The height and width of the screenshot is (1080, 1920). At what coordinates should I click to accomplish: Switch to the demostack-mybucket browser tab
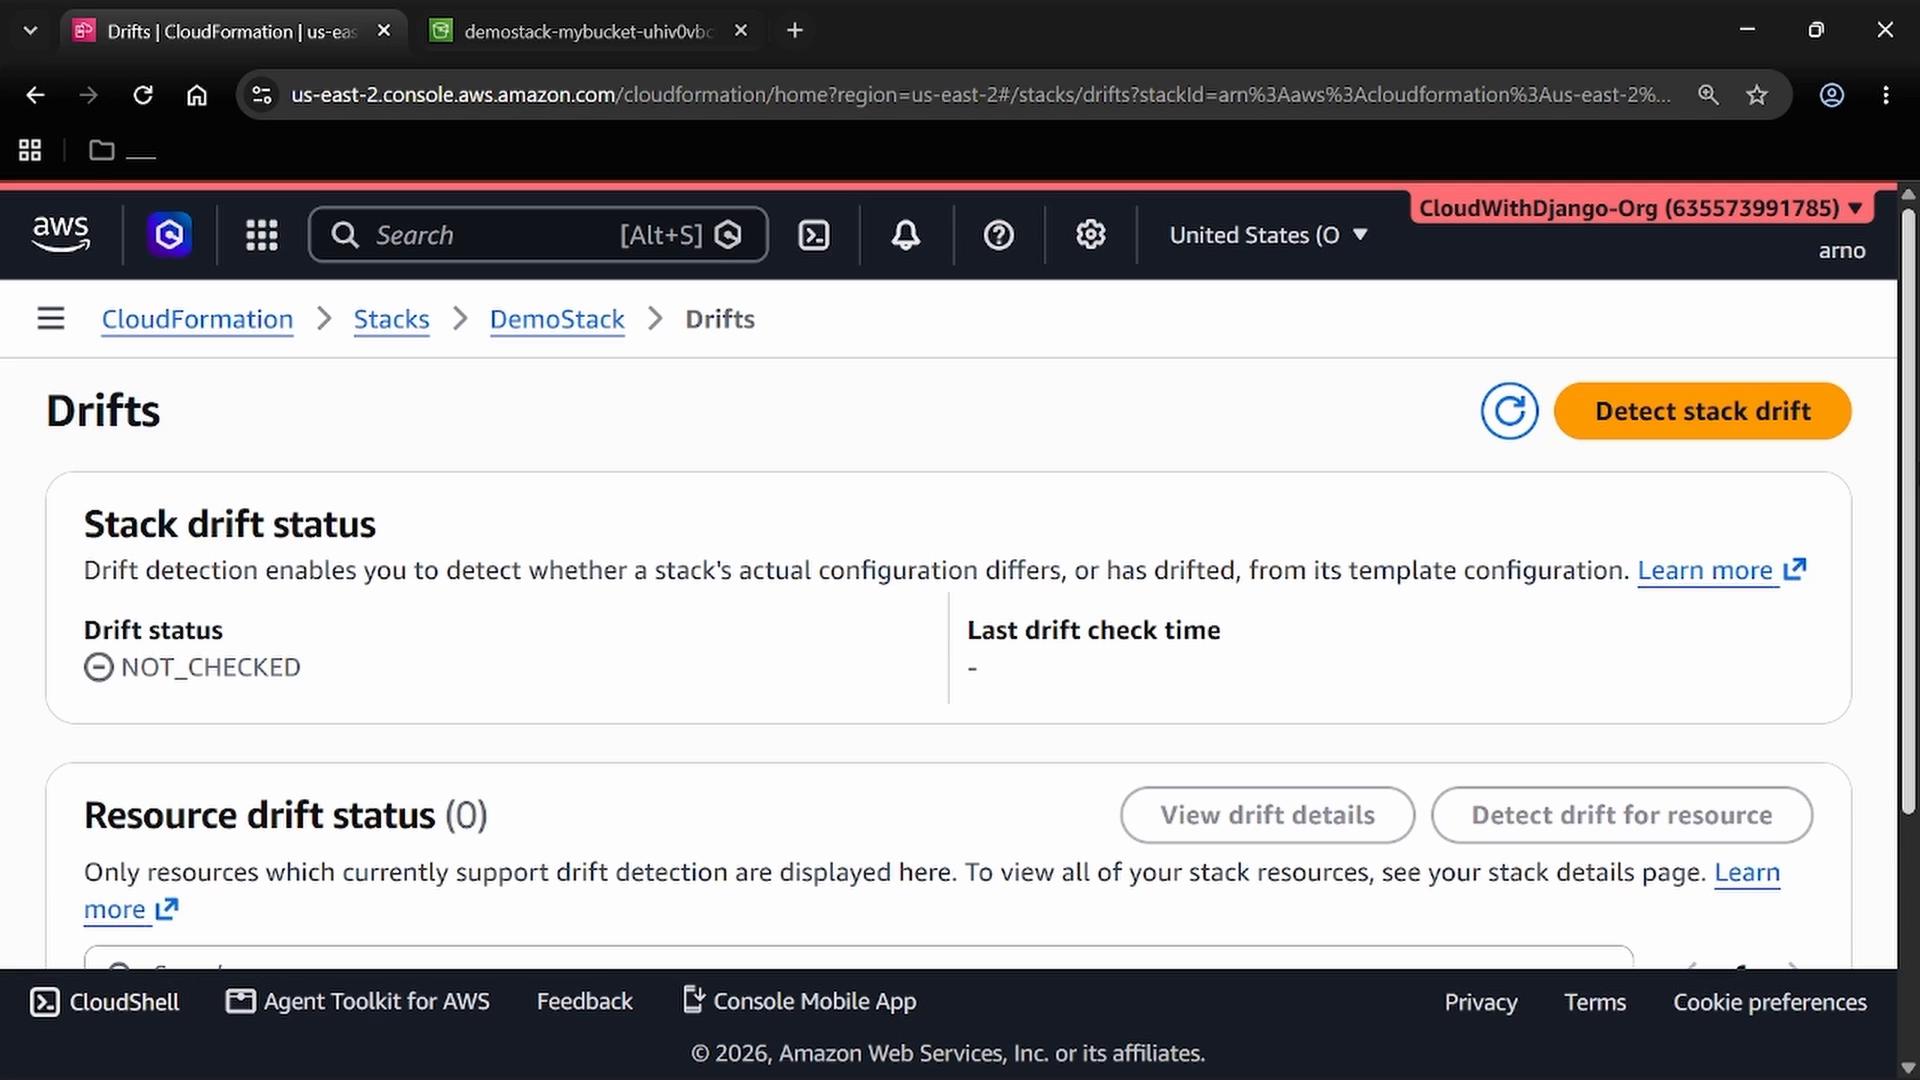[590, 31]
